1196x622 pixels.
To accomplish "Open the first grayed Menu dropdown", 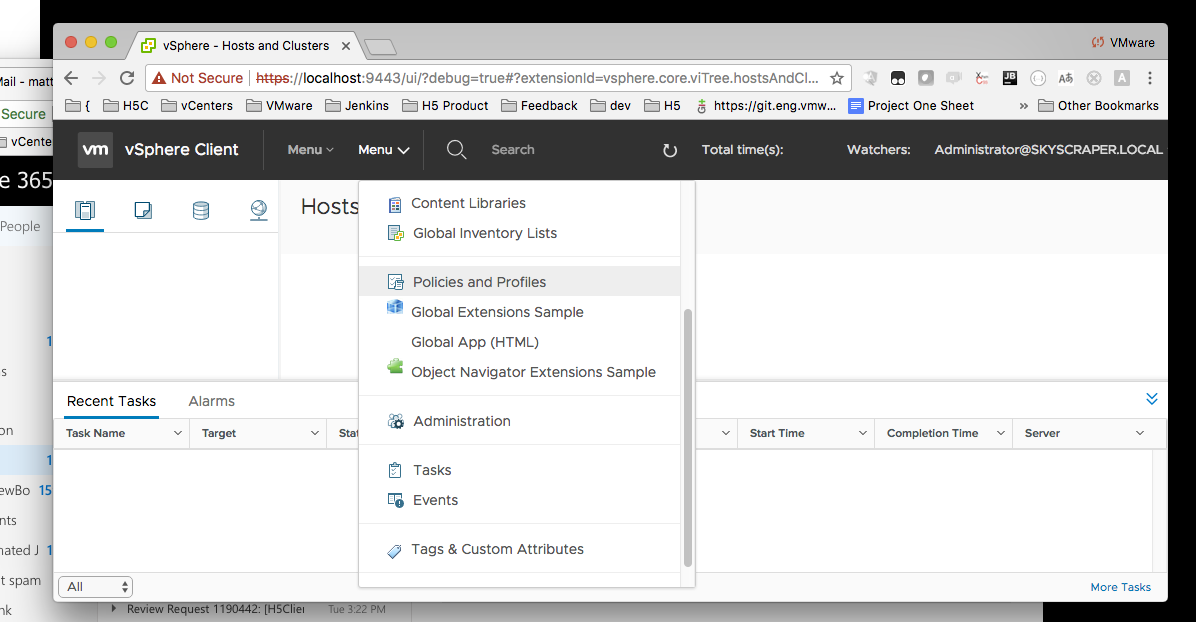I will pyautogui.click(x=310, y=150).
